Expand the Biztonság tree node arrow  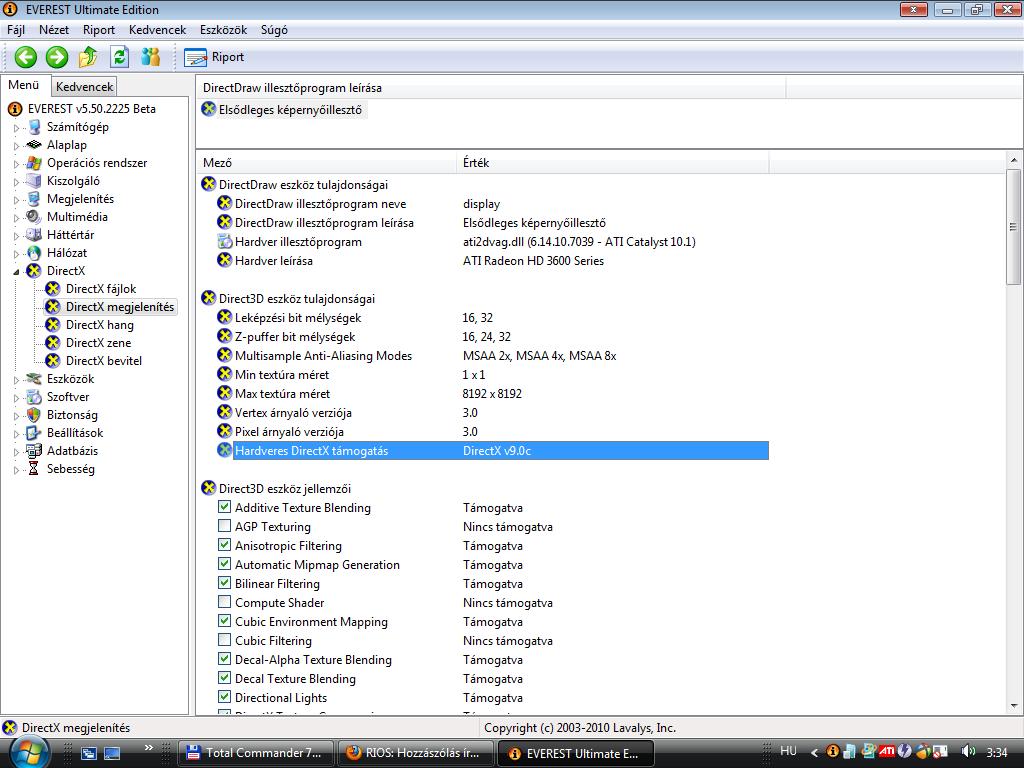16,415
